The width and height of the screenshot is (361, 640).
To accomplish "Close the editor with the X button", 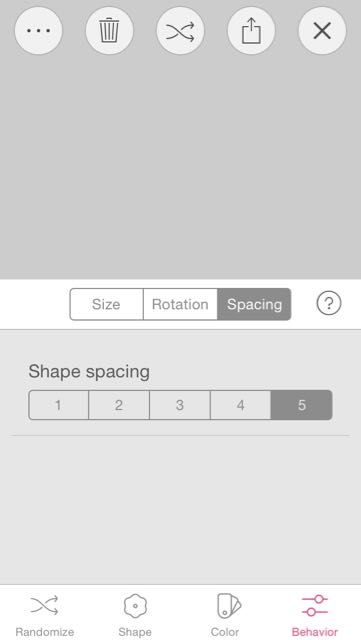I will click(322, 31).
